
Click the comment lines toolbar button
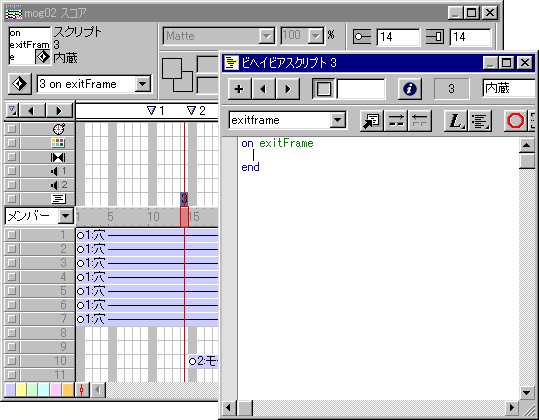coord(396,120)
